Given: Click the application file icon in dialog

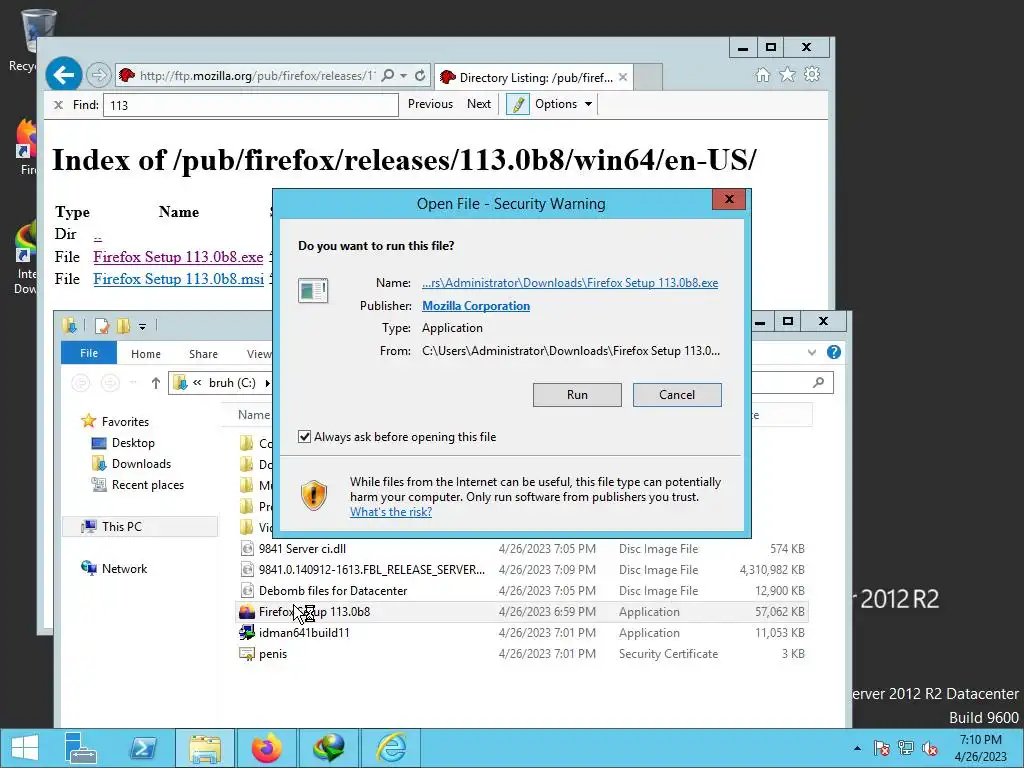Looking at the screenshot, I should 313,290.
